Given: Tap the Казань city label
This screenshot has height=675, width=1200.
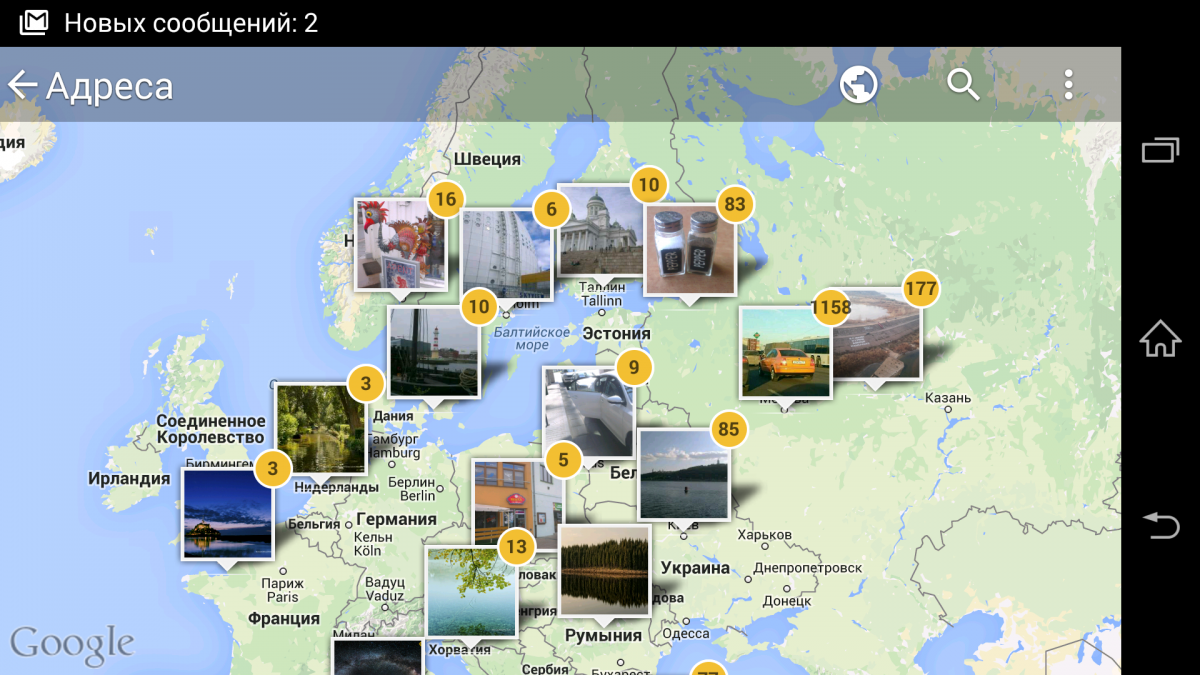Looking at the screenshot, I should pyautogui.click(x=948, y=398).
